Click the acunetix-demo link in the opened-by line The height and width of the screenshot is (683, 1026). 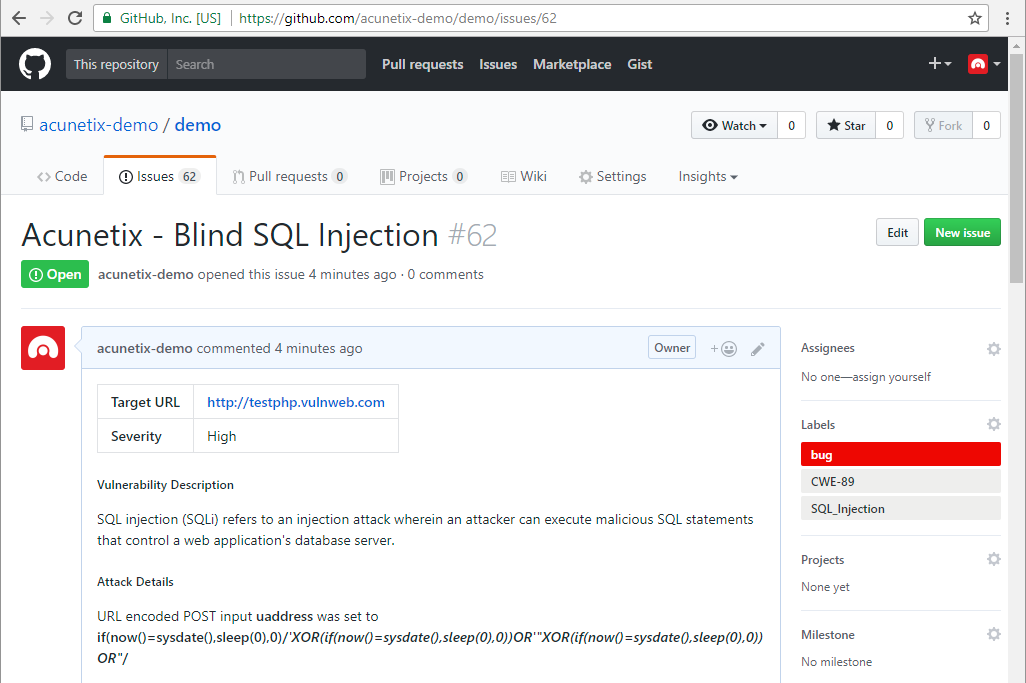pos(146,275)
